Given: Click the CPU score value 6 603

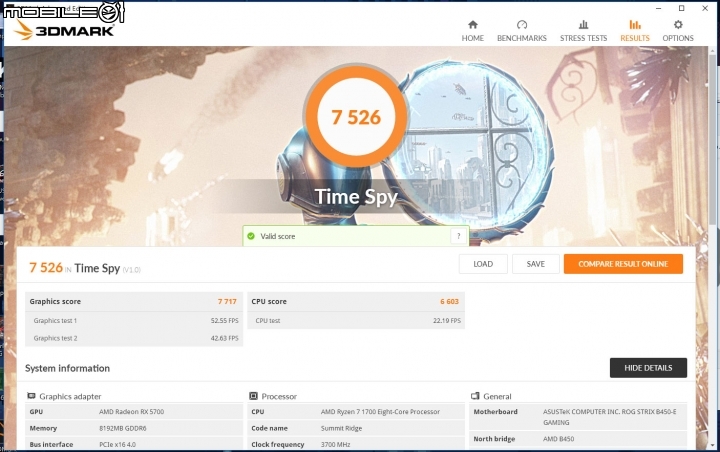Looking at the screenshot, I should (x=450, y=302).
